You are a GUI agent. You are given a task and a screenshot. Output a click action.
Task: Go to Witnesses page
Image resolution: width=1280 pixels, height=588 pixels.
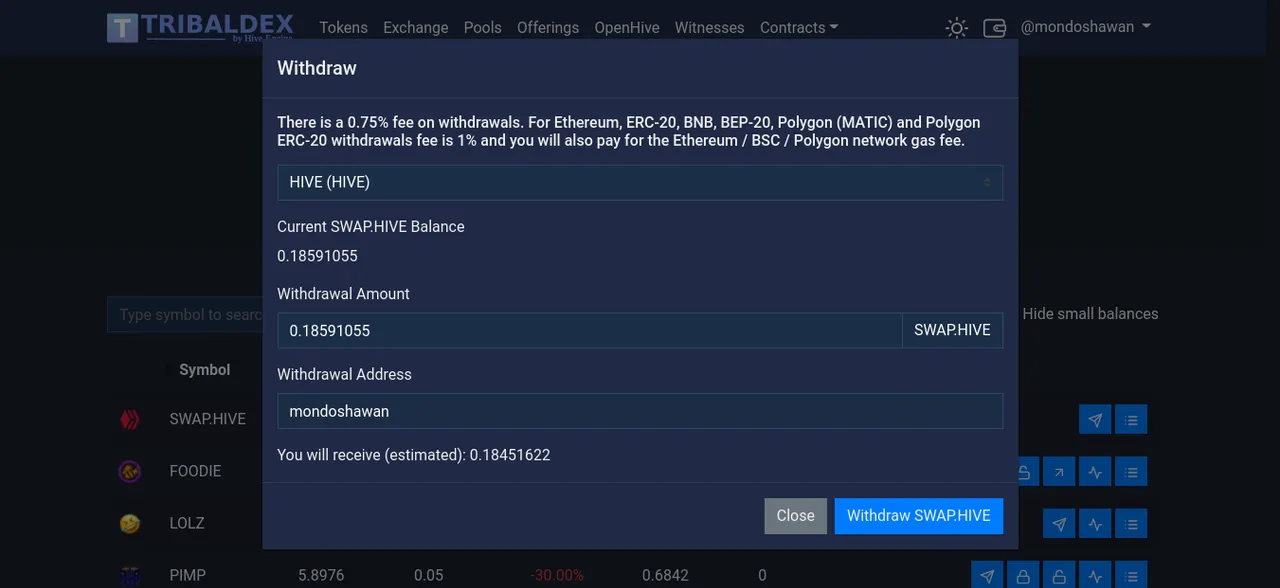tap(709, 28)
